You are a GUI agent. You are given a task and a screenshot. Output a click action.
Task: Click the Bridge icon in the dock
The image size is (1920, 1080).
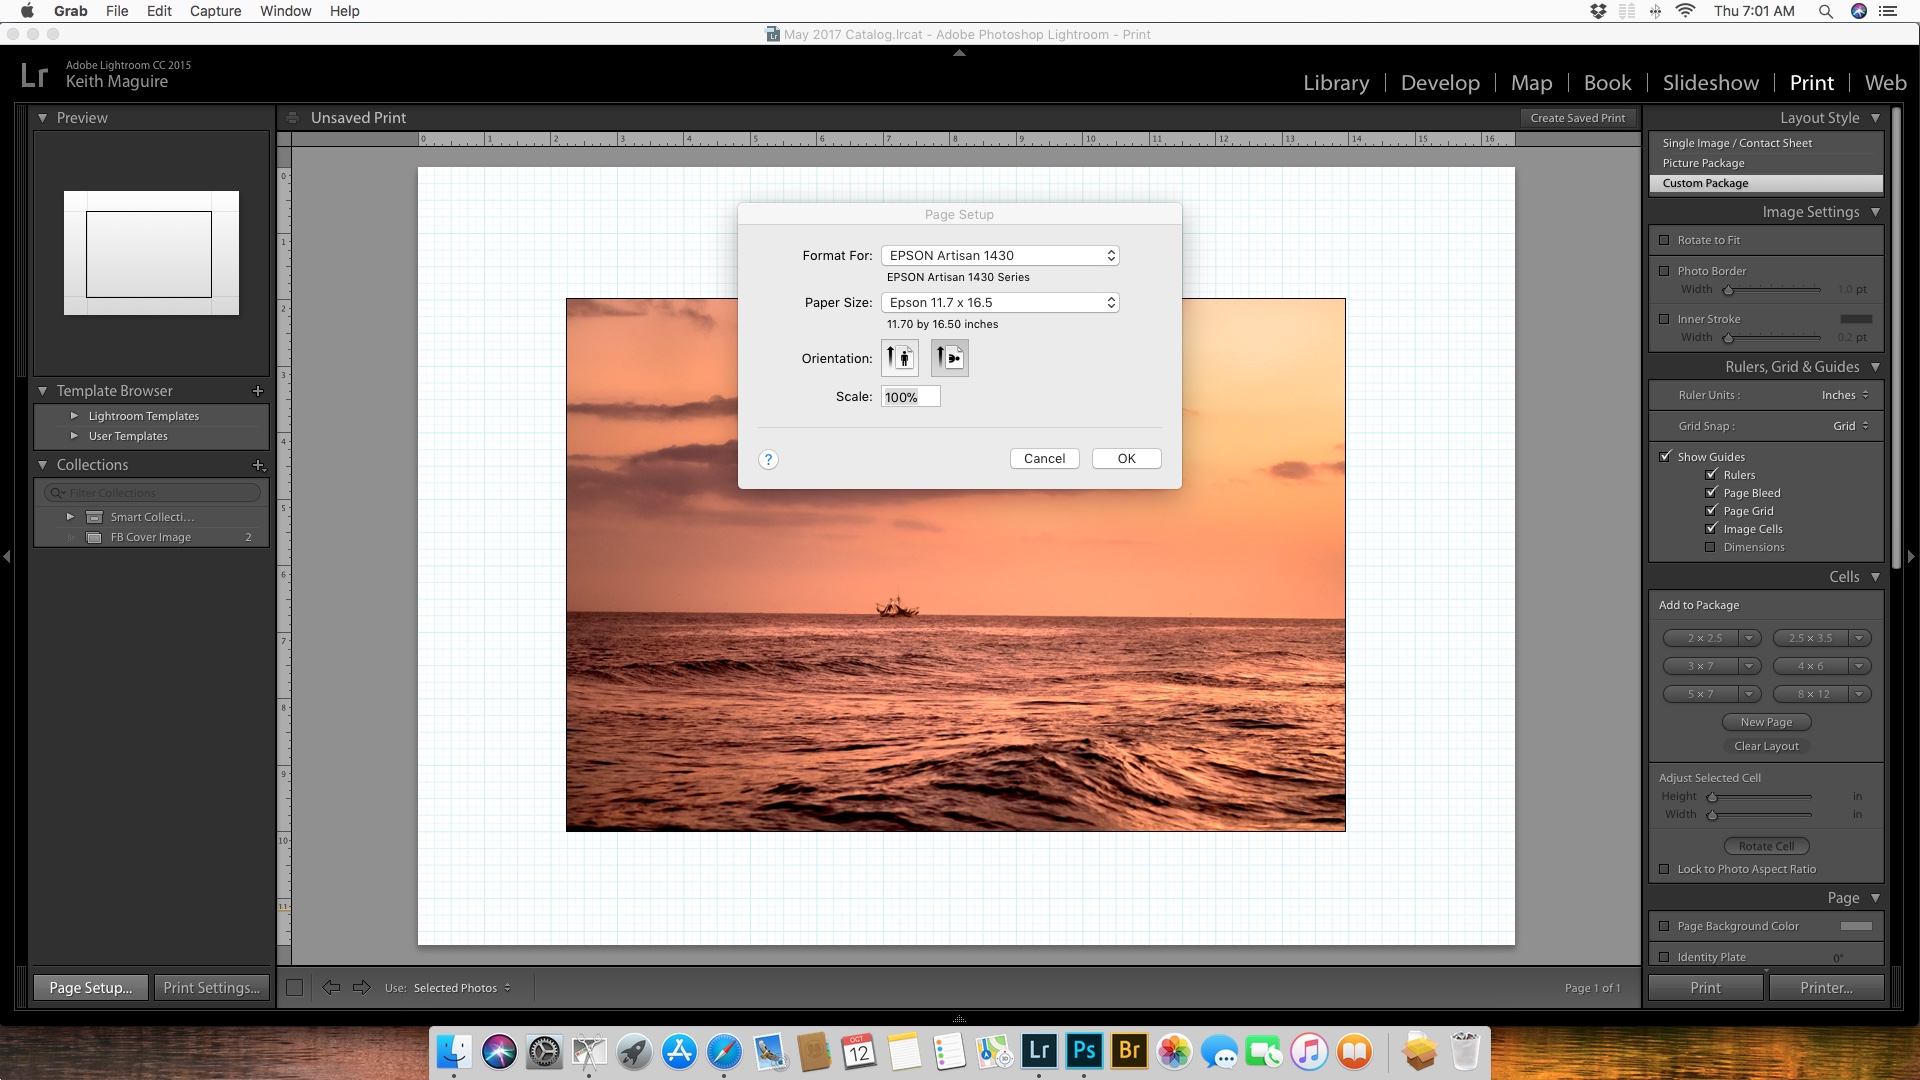click(1127, 1051)
